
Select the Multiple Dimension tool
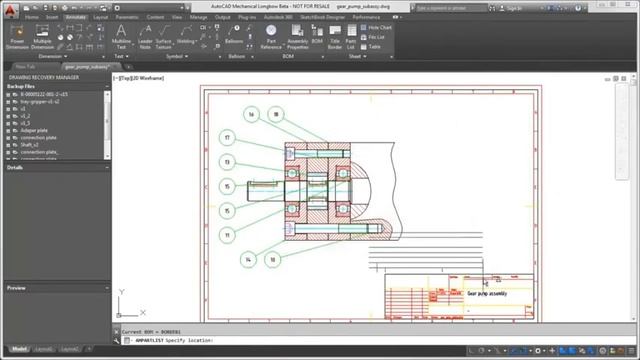(42, 37)
